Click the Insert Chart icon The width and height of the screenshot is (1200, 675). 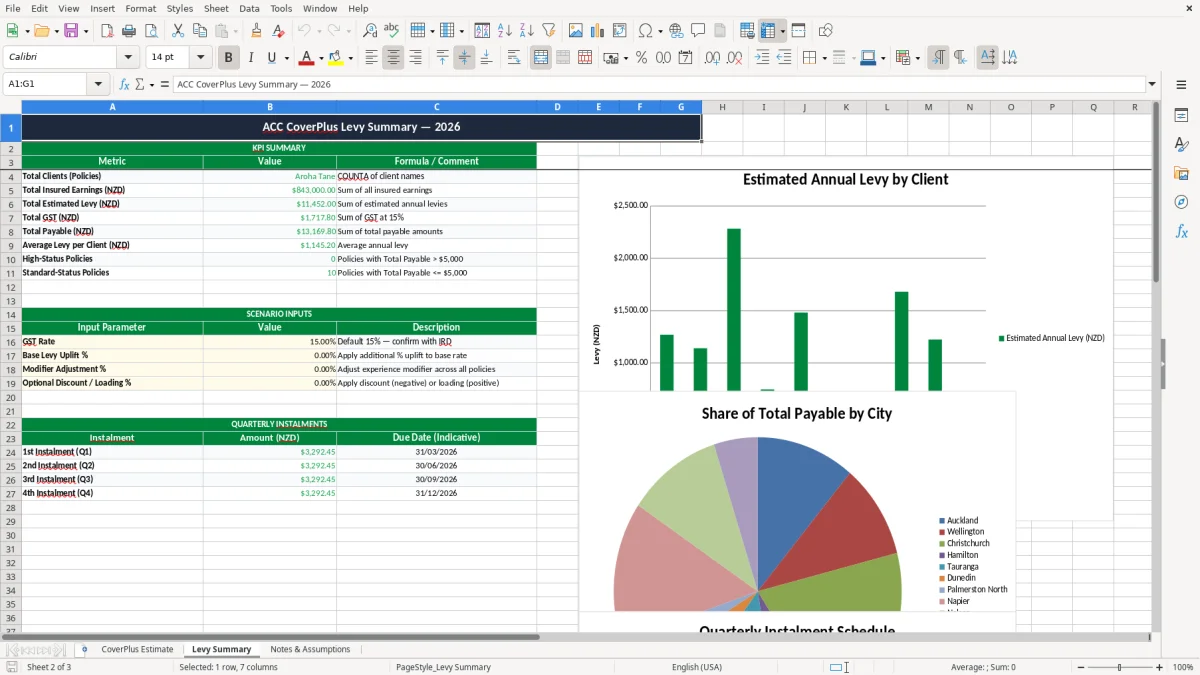coord(598,31)
